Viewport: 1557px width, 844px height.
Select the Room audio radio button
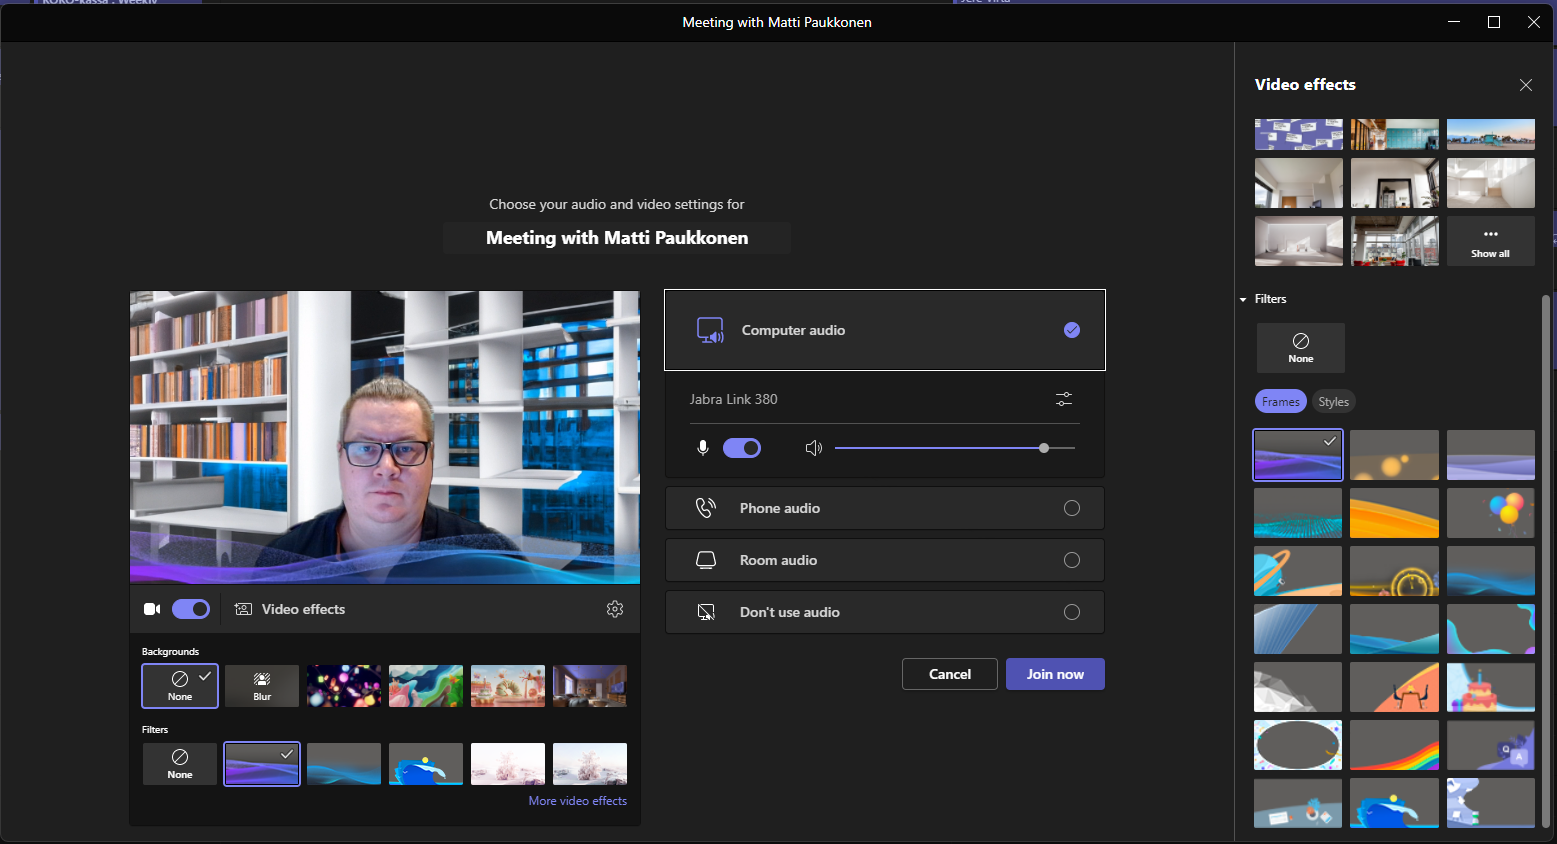tap(1071, 560)
